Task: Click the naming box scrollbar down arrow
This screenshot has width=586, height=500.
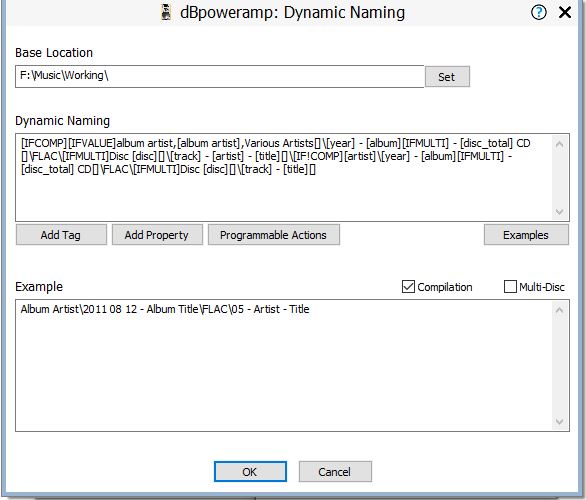Action: [560, 212]
